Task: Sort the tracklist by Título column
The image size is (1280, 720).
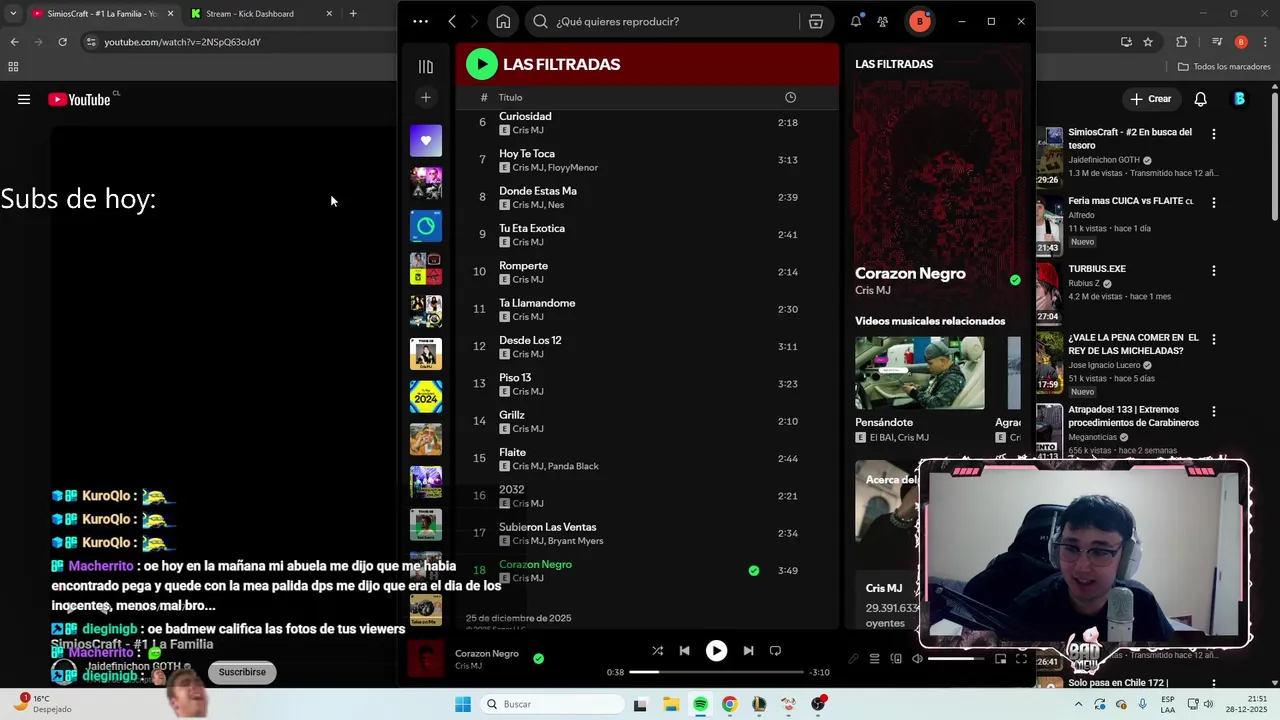Action: click(x=511, y=97)
